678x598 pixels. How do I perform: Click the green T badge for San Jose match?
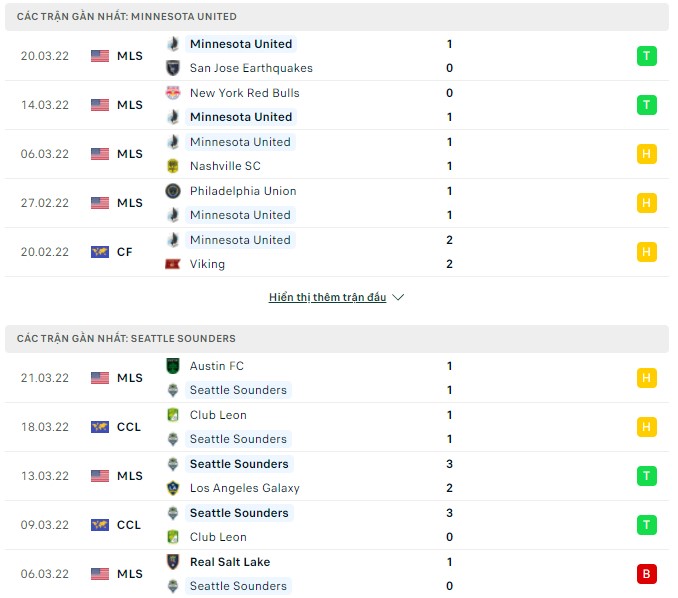(x=647, y=56)
